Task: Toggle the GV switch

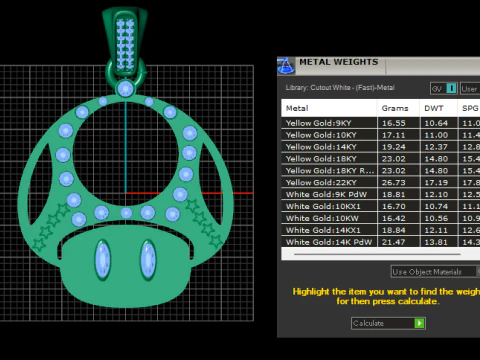Action: [444, 89]
